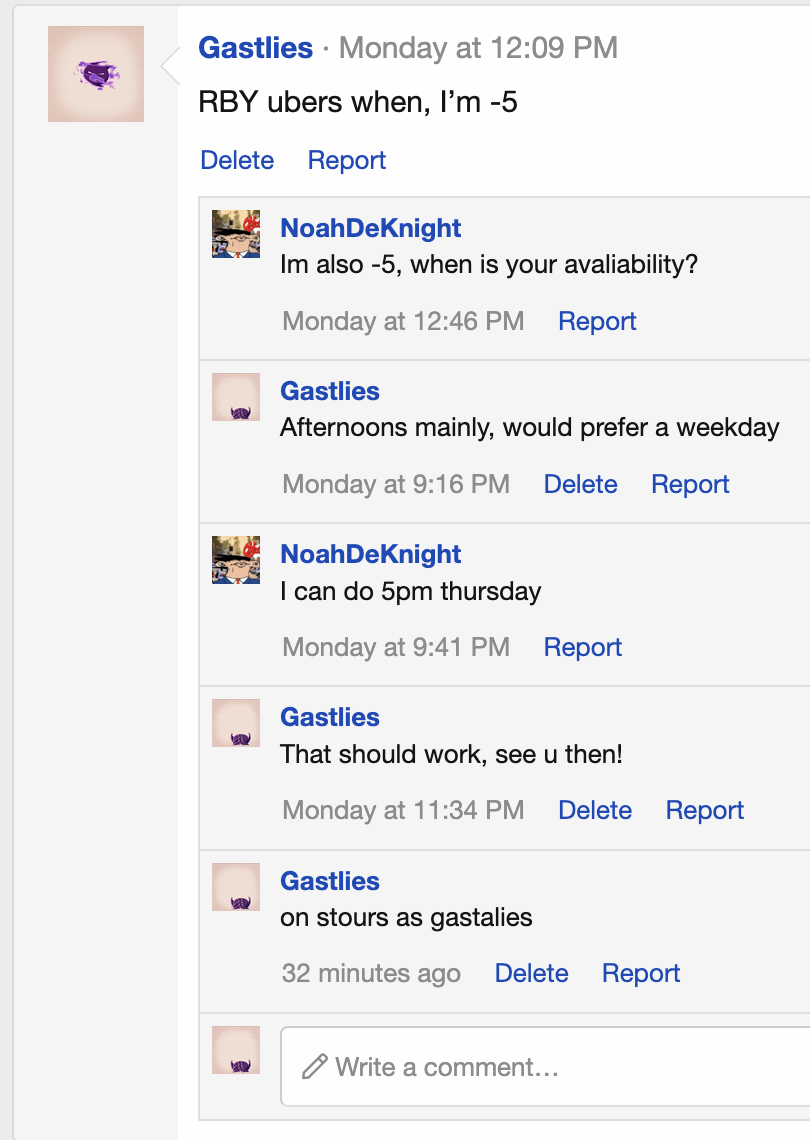This screenshot has width=810, height=1140.
Task: Delete the comment posted 32 minutes ago
Action: tap(532, 972)
